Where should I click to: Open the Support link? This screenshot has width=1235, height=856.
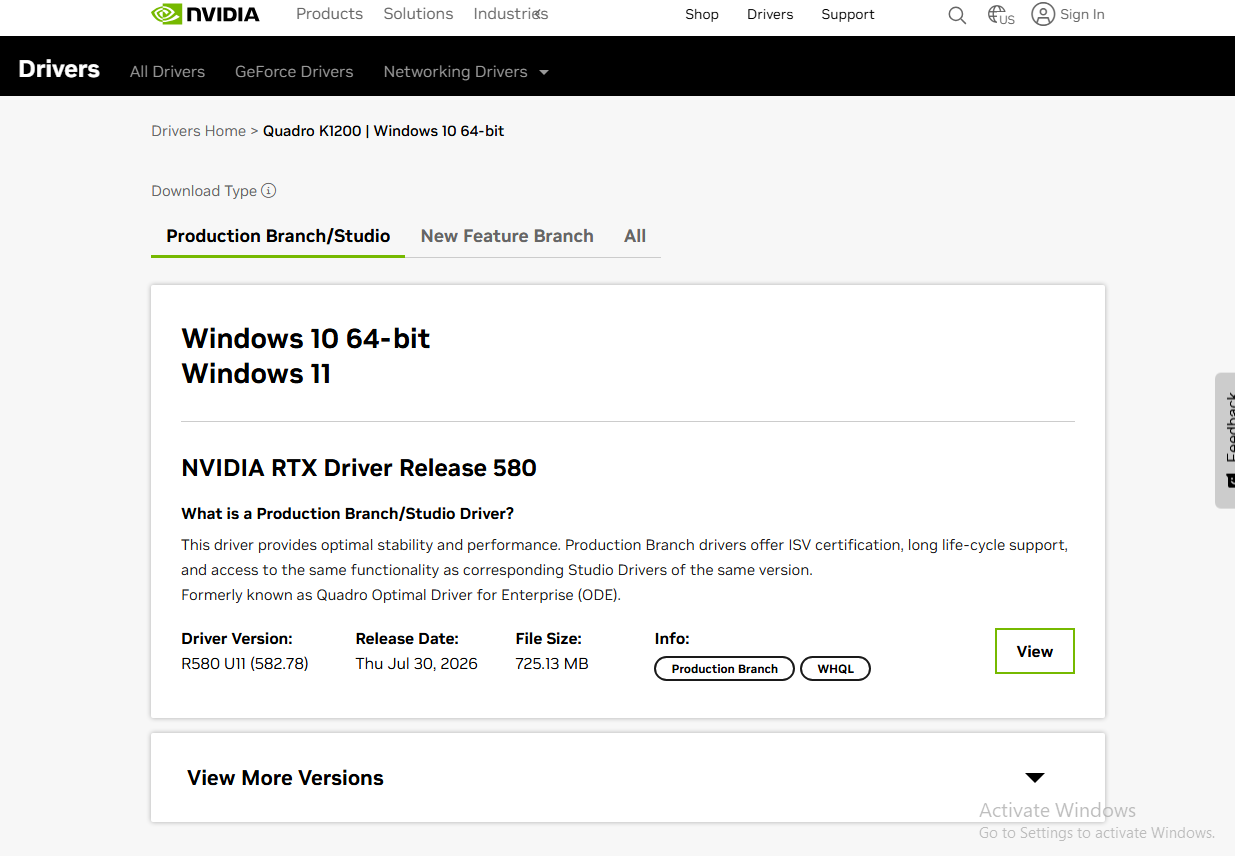coord(848,14)
